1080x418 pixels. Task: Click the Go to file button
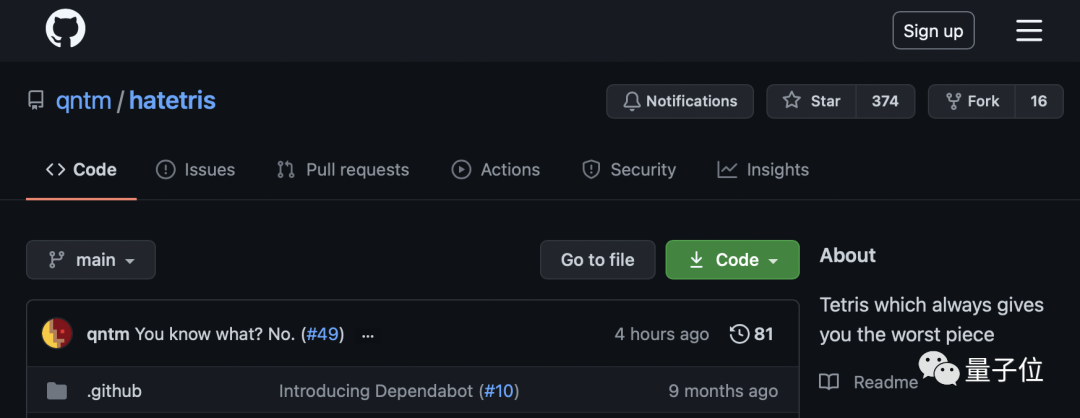click(x=598, y=260)
